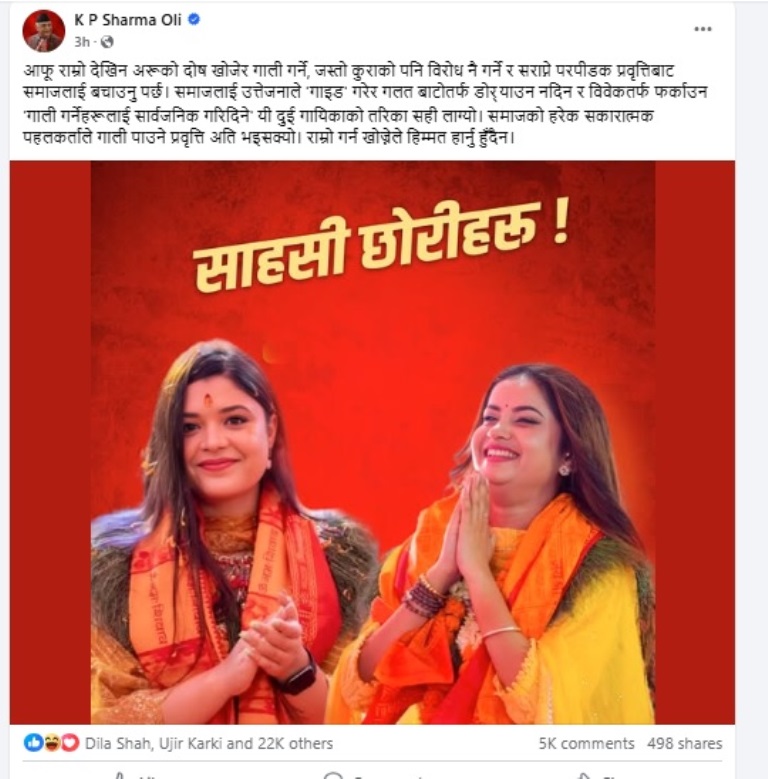View the 498 shares list

pyautogui.click(x=685, y=743)
